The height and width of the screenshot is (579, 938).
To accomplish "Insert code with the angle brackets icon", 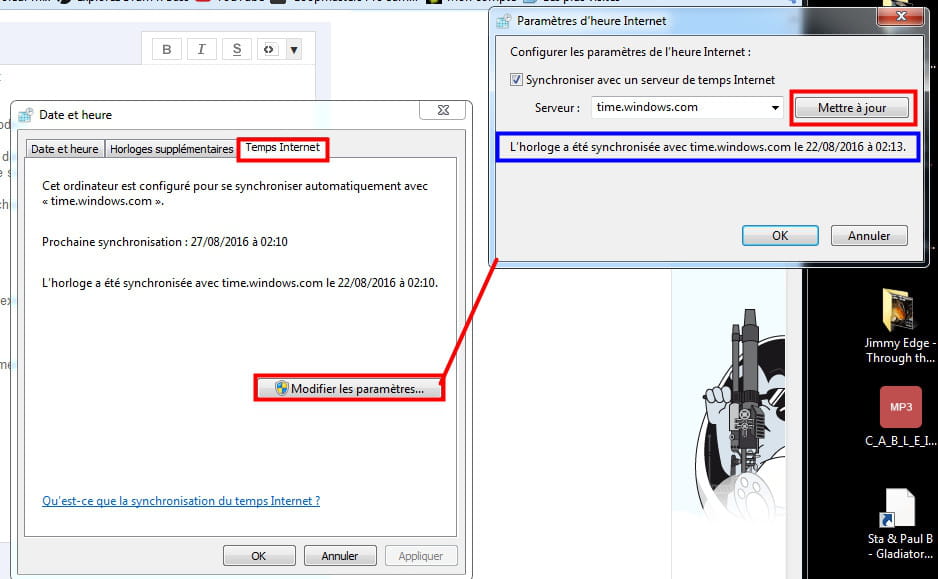I will (268, 50).
